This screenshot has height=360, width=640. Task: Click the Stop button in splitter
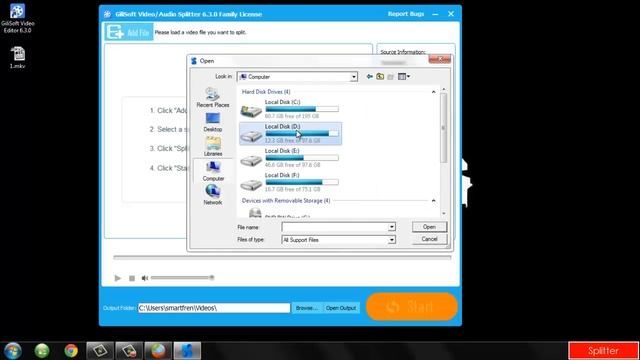point(132,278)
